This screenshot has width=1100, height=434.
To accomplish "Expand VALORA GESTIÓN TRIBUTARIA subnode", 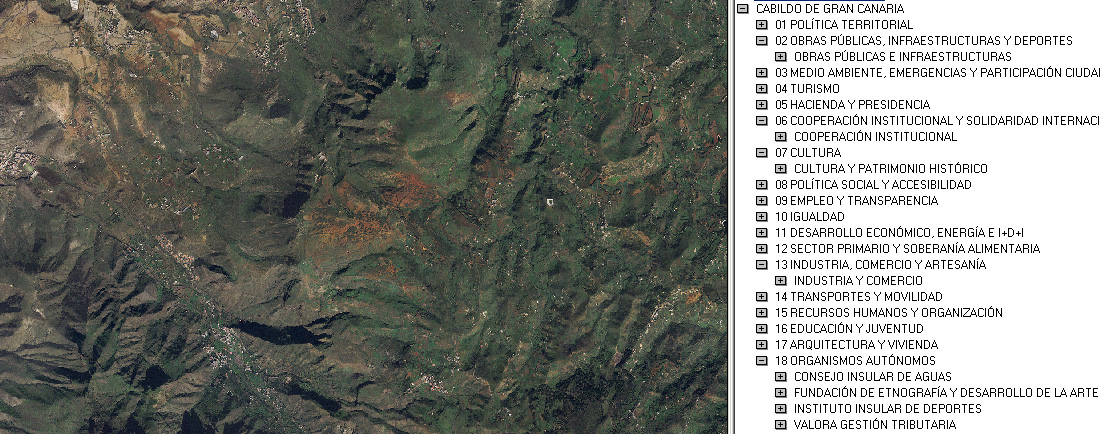I will point(781,425).
